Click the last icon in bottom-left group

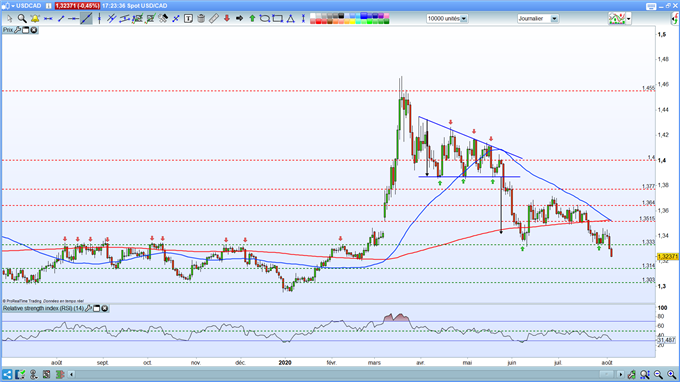pos(60,374)
